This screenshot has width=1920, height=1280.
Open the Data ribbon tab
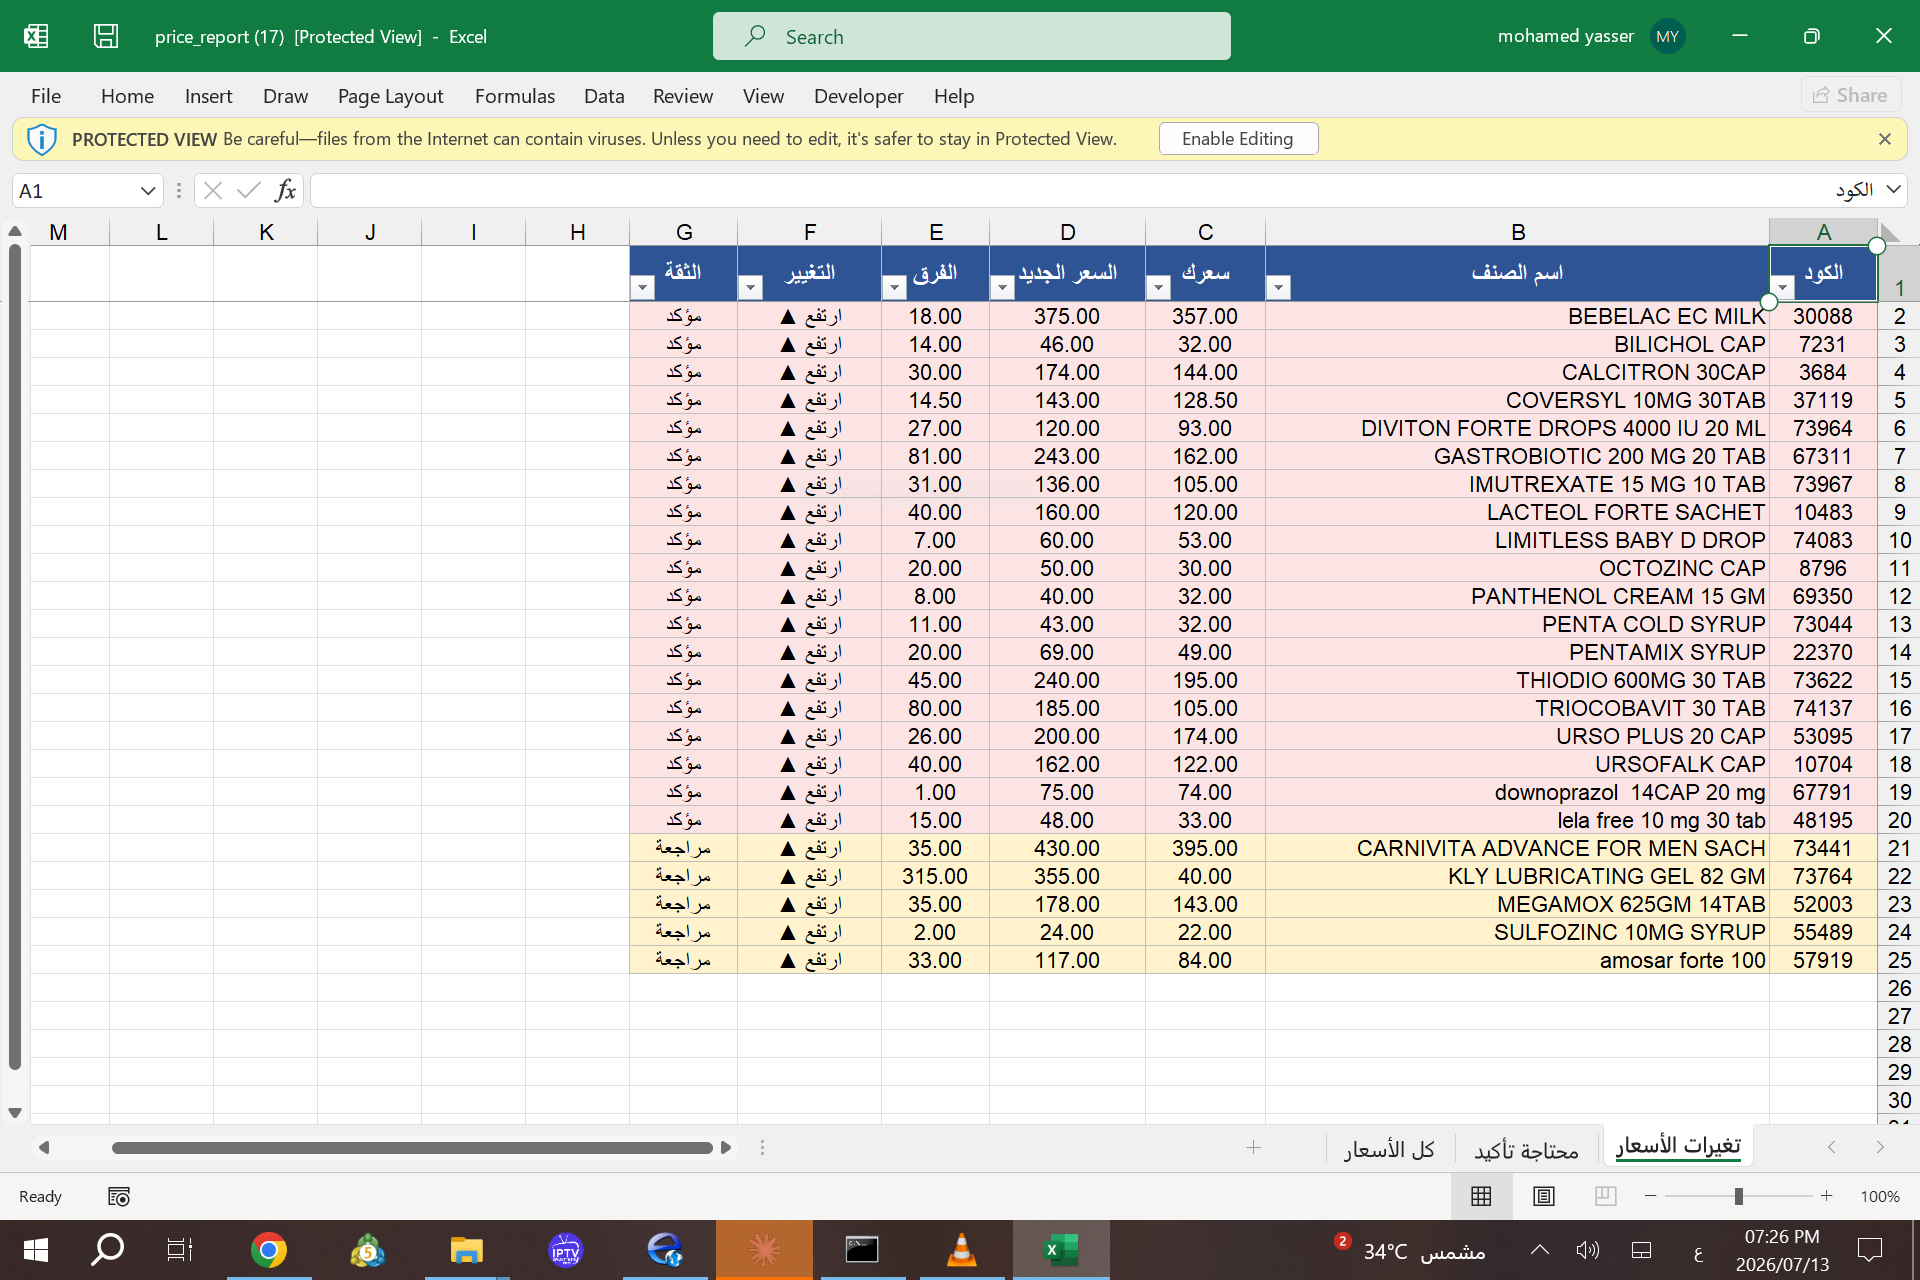point(604,96)
